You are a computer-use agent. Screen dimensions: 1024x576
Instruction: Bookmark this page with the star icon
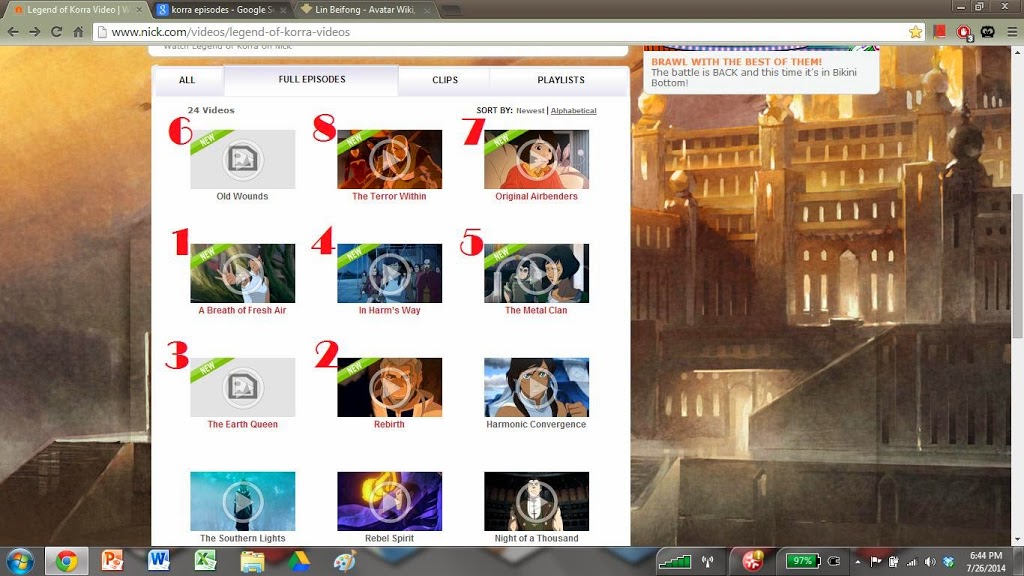[x=916, y=31]
